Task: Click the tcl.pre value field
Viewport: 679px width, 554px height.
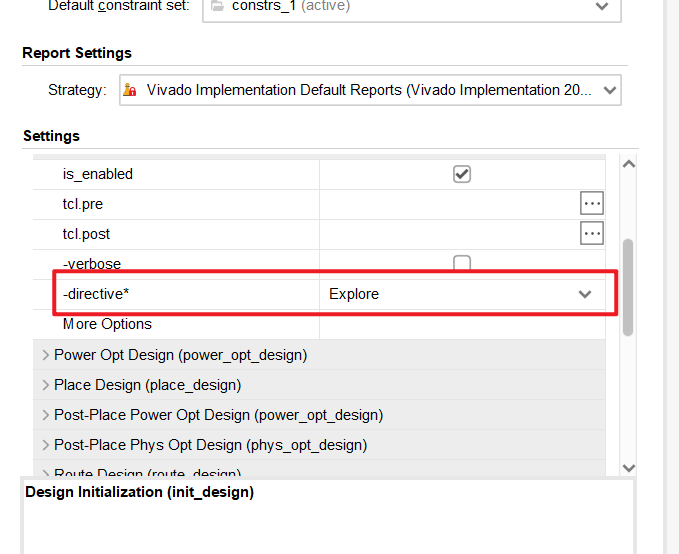Action: pyautogui.click(x=449, y=204)
